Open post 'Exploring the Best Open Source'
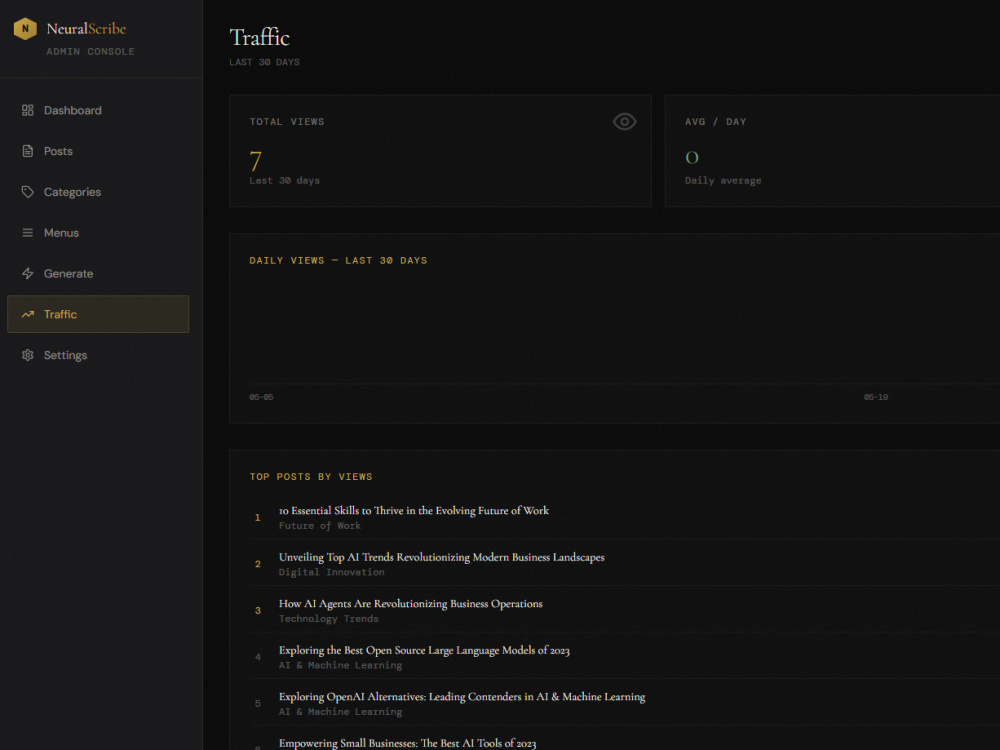 [424, 650]
